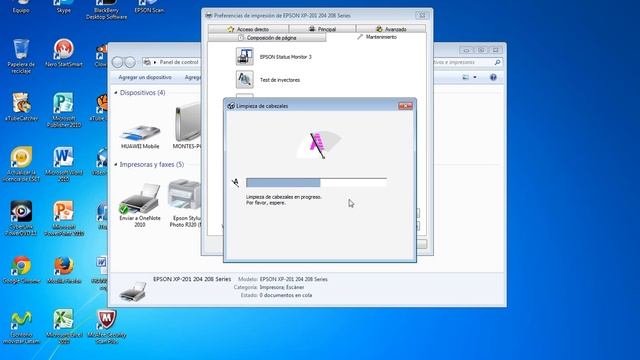Image resolution: width=640 pixels, height=360 pixels.
Task: Open the McAfee Security Scan Plus shortcut
Action: click(107, 327)
